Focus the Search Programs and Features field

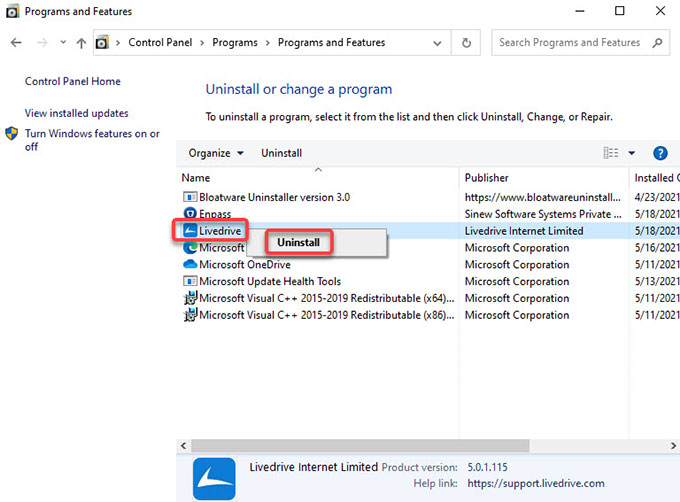coord(580,42)
